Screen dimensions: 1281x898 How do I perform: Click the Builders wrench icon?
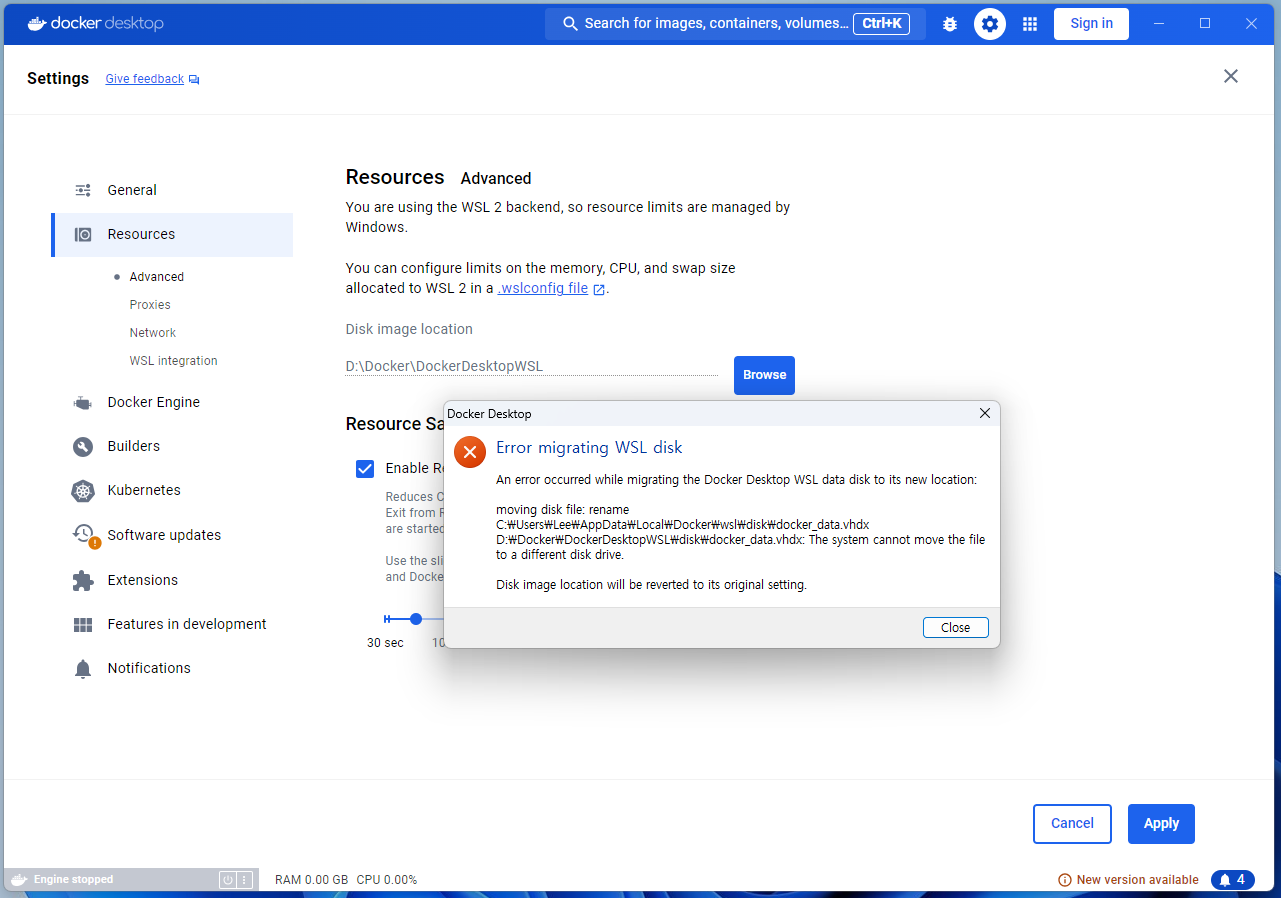click(83, 446)
